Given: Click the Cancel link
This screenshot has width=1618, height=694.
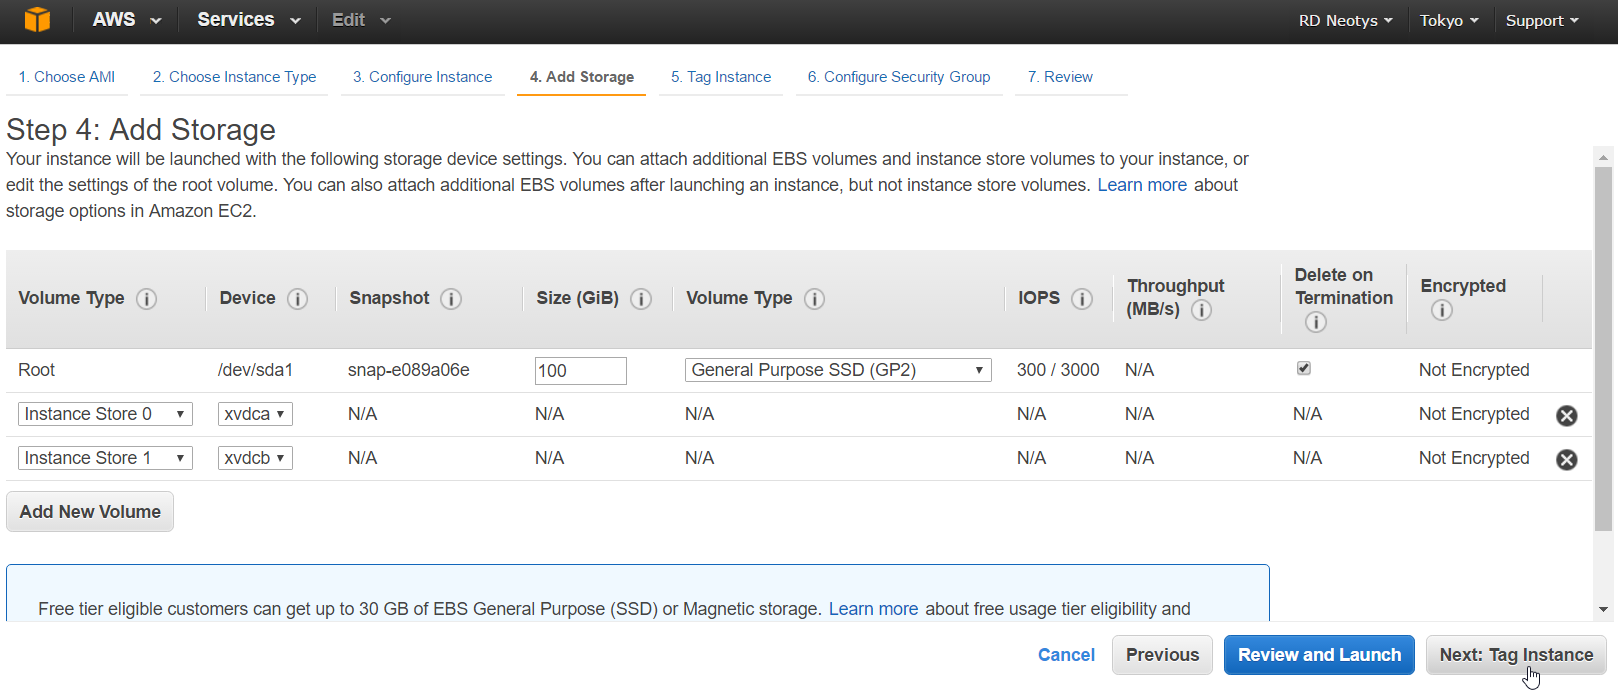Looking at the screenshot, I should tap(1066, 655).
